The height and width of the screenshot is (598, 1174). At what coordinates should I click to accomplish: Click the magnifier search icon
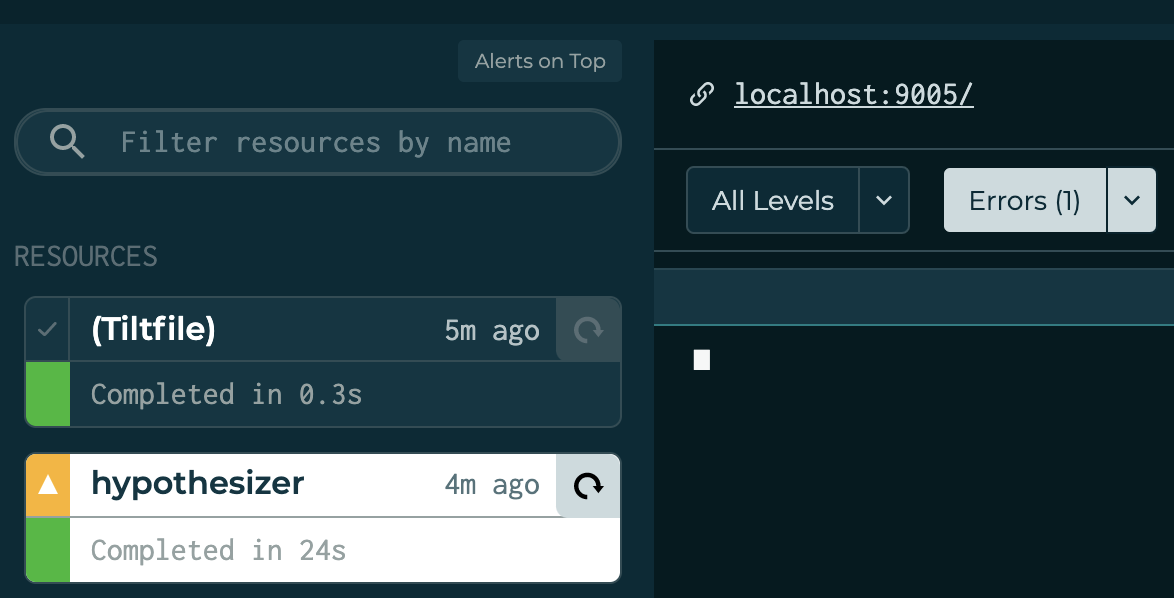pos(67,141)
